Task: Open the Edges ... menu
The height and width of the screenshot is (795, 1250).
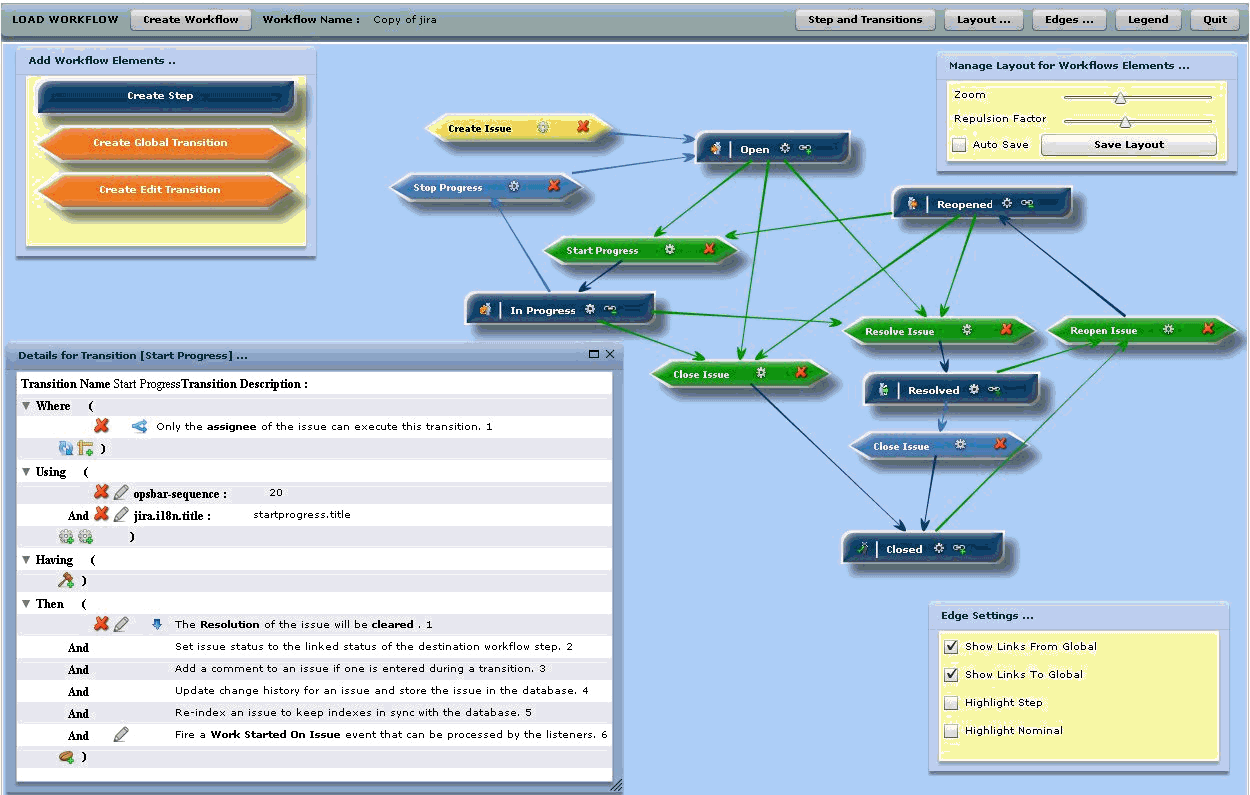Action: [1068, 19]
